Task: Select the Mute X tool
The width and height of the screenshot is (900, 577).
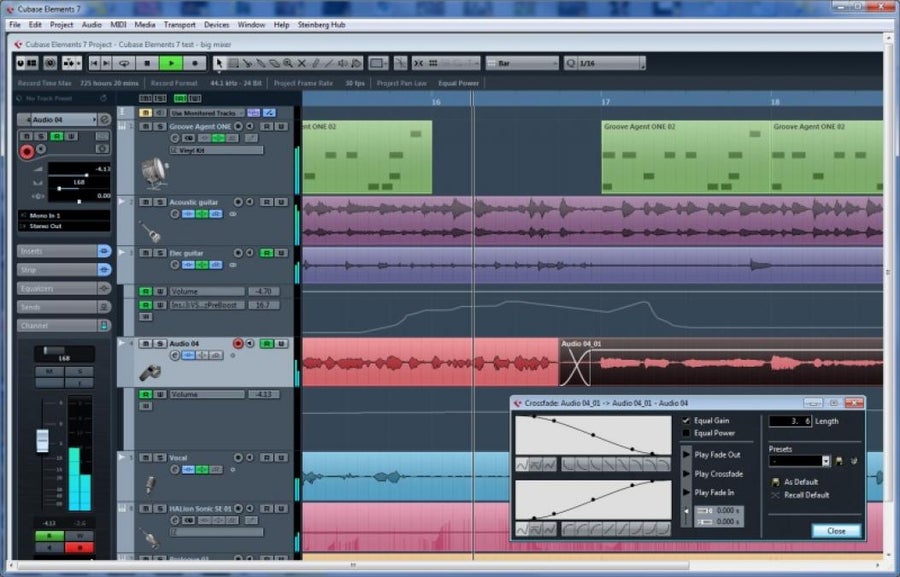Action: [301, 63]
